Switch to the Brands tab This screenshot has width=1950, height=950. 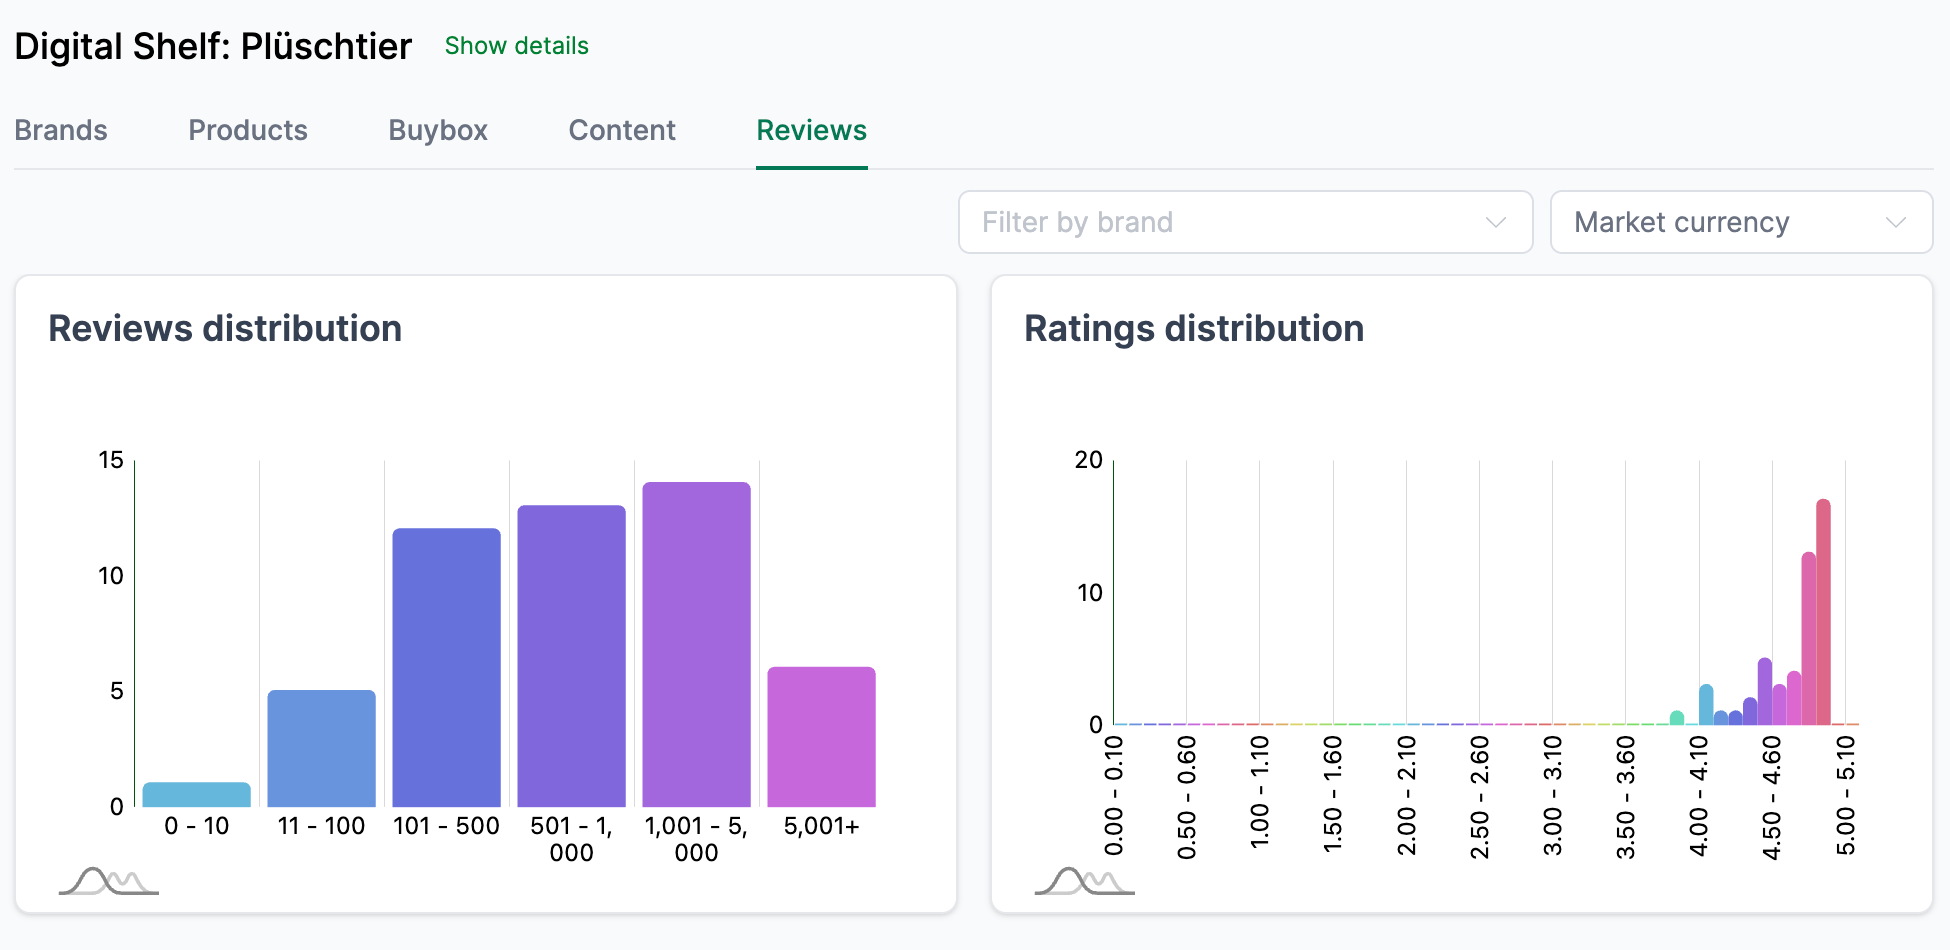pyautogui.click(x=61, y=130)
